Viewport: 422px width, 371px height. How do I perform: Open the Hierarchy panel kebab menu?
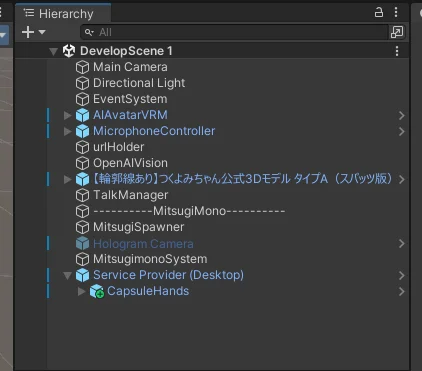click(x=396, y=13)
